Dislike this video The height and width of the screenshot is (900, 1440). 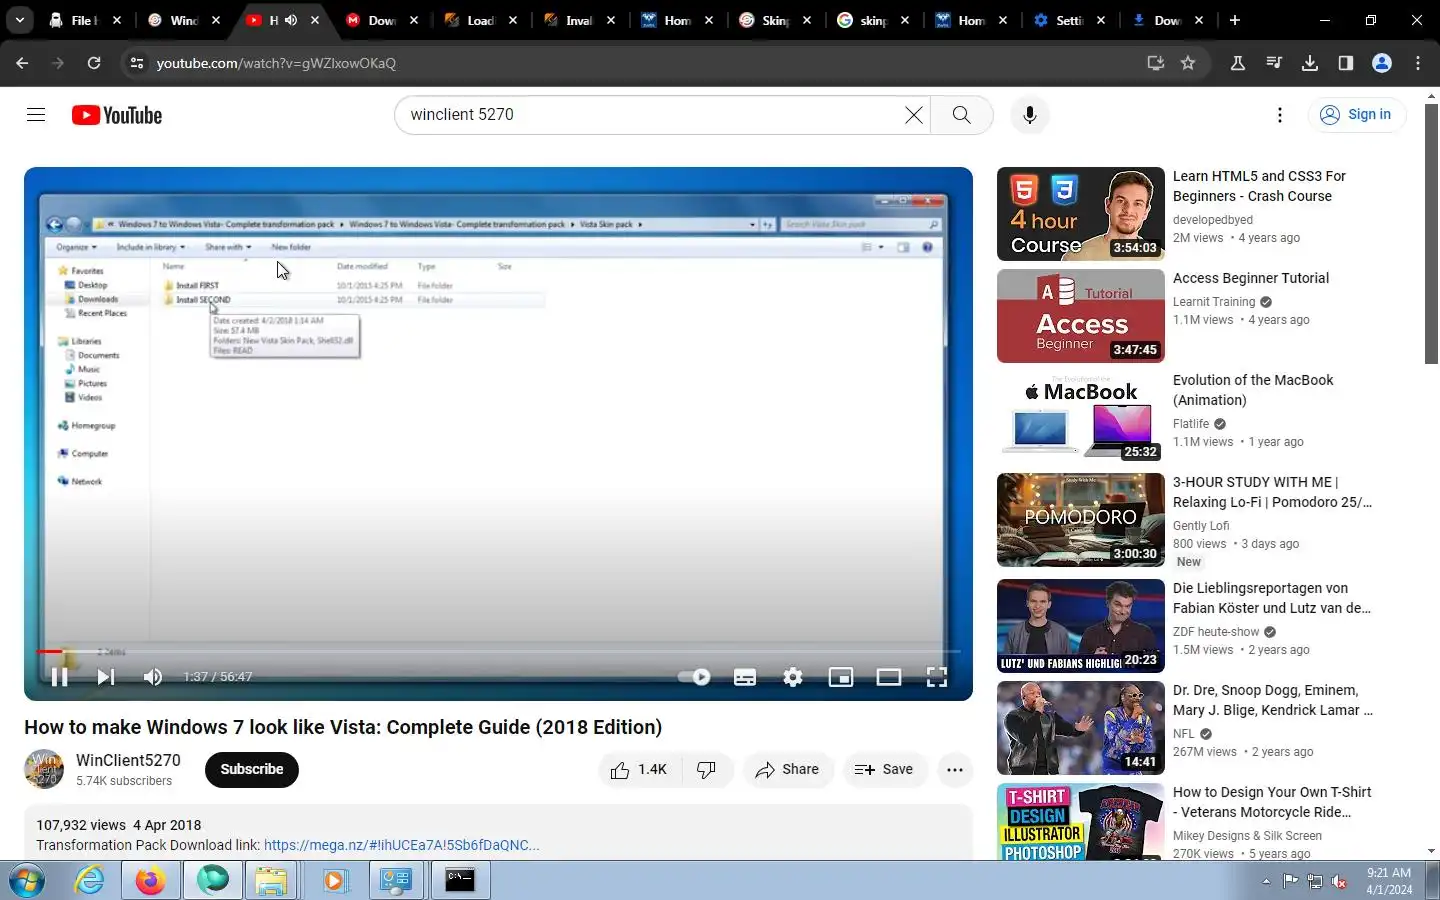point(707,769)
